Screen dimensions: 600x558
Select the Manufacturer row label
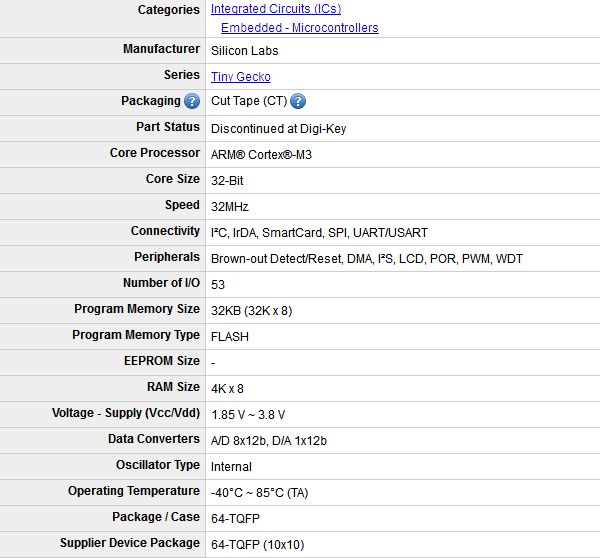161,49
